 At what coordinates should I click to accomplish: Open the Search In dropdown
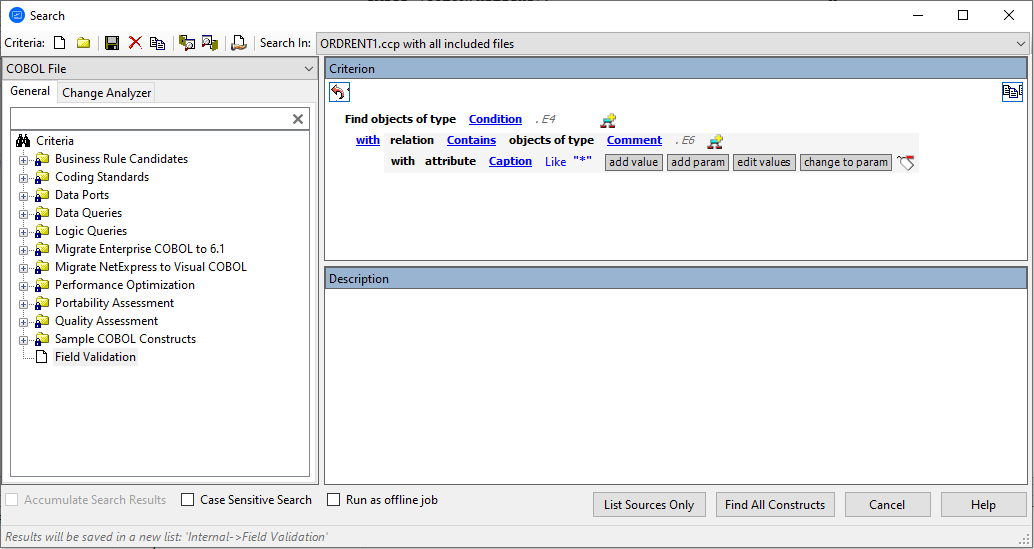1020,44
